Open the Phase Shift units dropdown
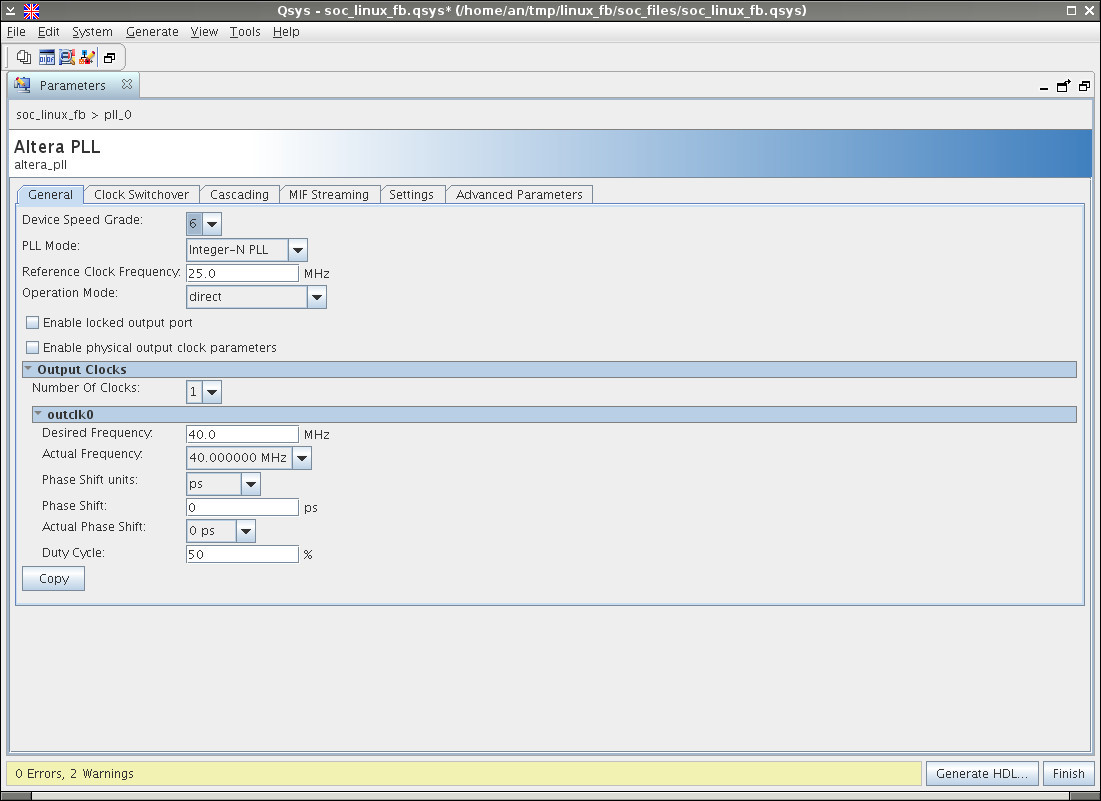Screen dimensions: 1101x801 click(x=251, y=484)
